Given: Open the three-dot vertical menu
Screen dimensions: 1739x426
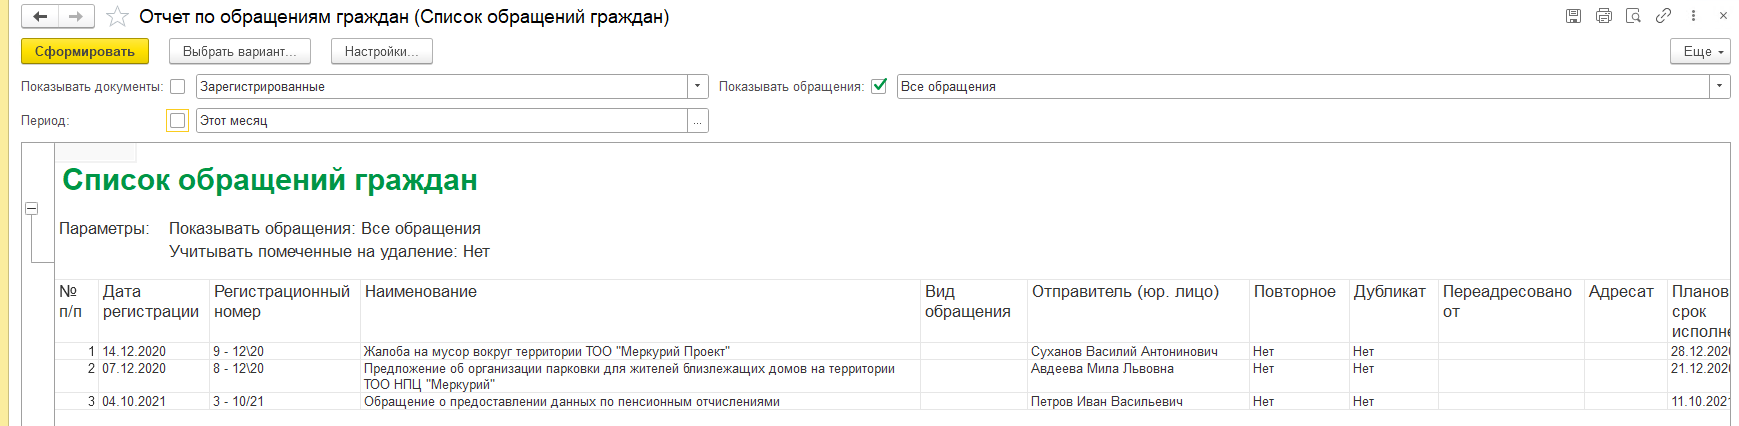Looking at the screenshot, I should 1693,16.
